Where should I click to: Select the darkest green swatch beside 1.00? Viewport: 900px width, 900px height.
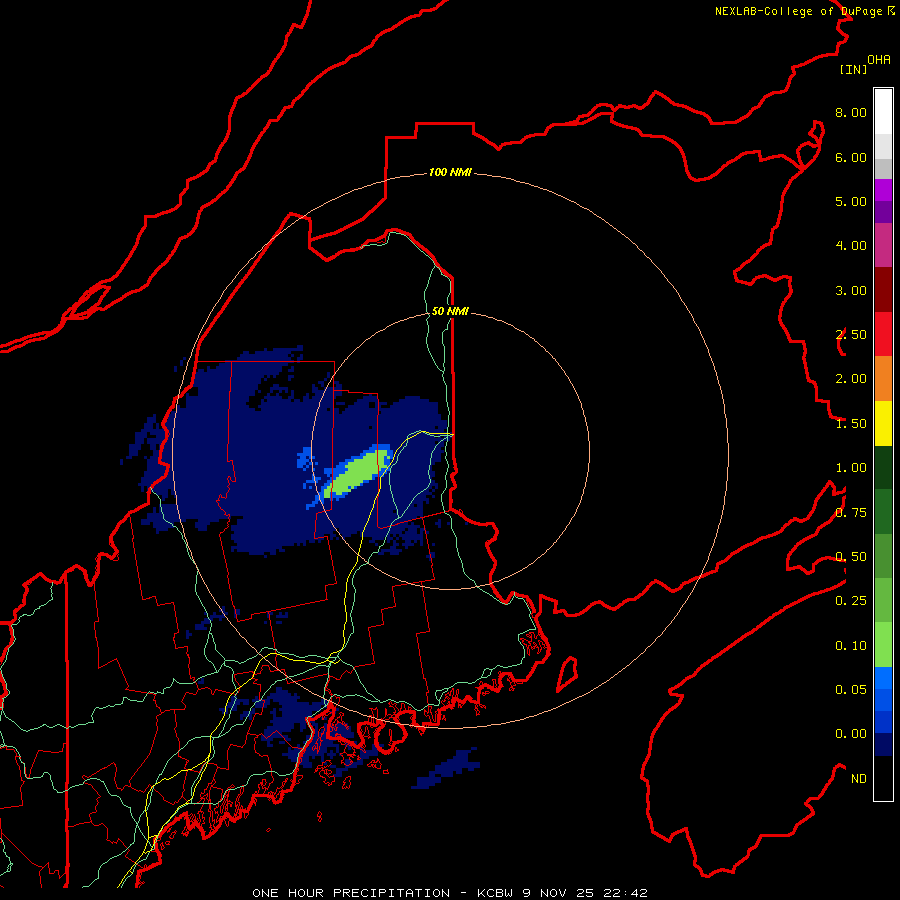pos(883,467)
